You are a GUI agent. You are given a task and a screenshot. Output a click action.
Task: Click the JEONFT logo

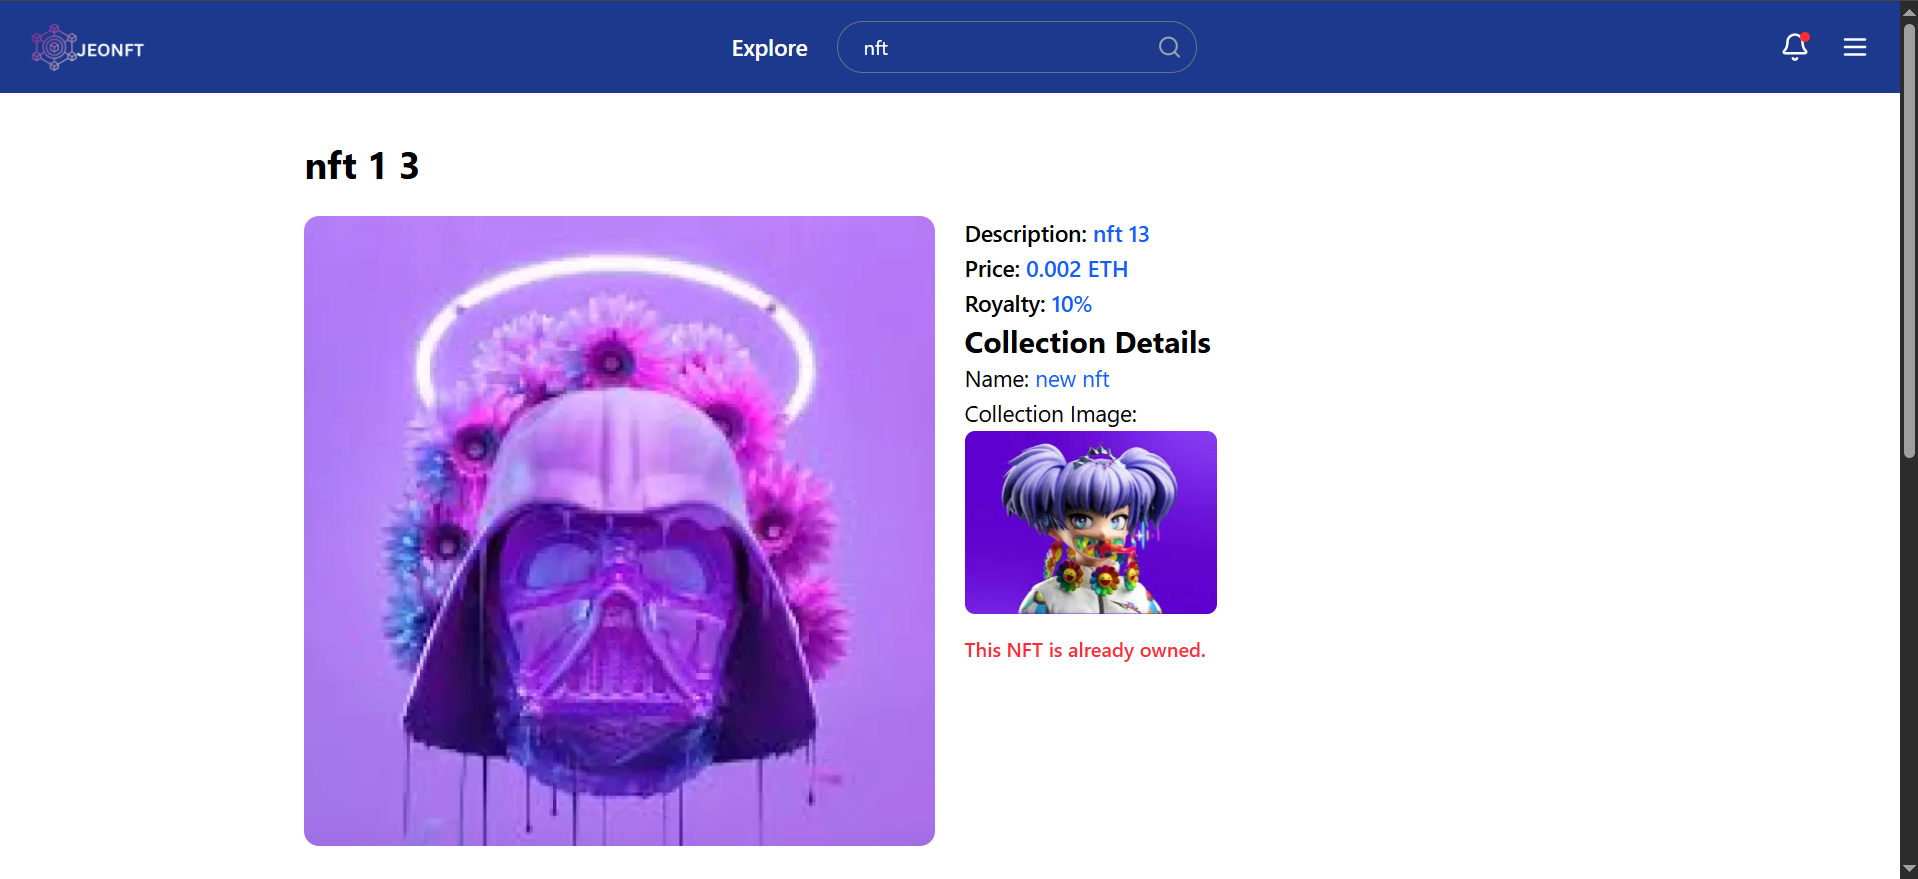click(x=88, y=48)
